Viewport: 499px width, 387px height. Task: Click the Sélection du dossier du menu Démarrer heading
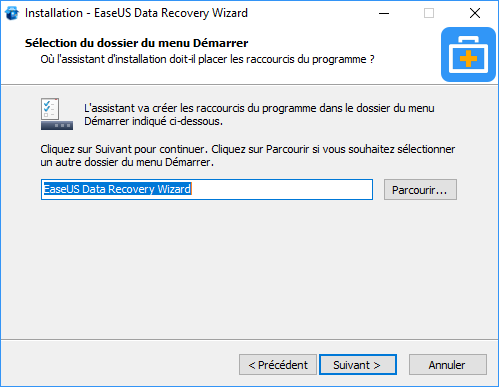(136, 43)
